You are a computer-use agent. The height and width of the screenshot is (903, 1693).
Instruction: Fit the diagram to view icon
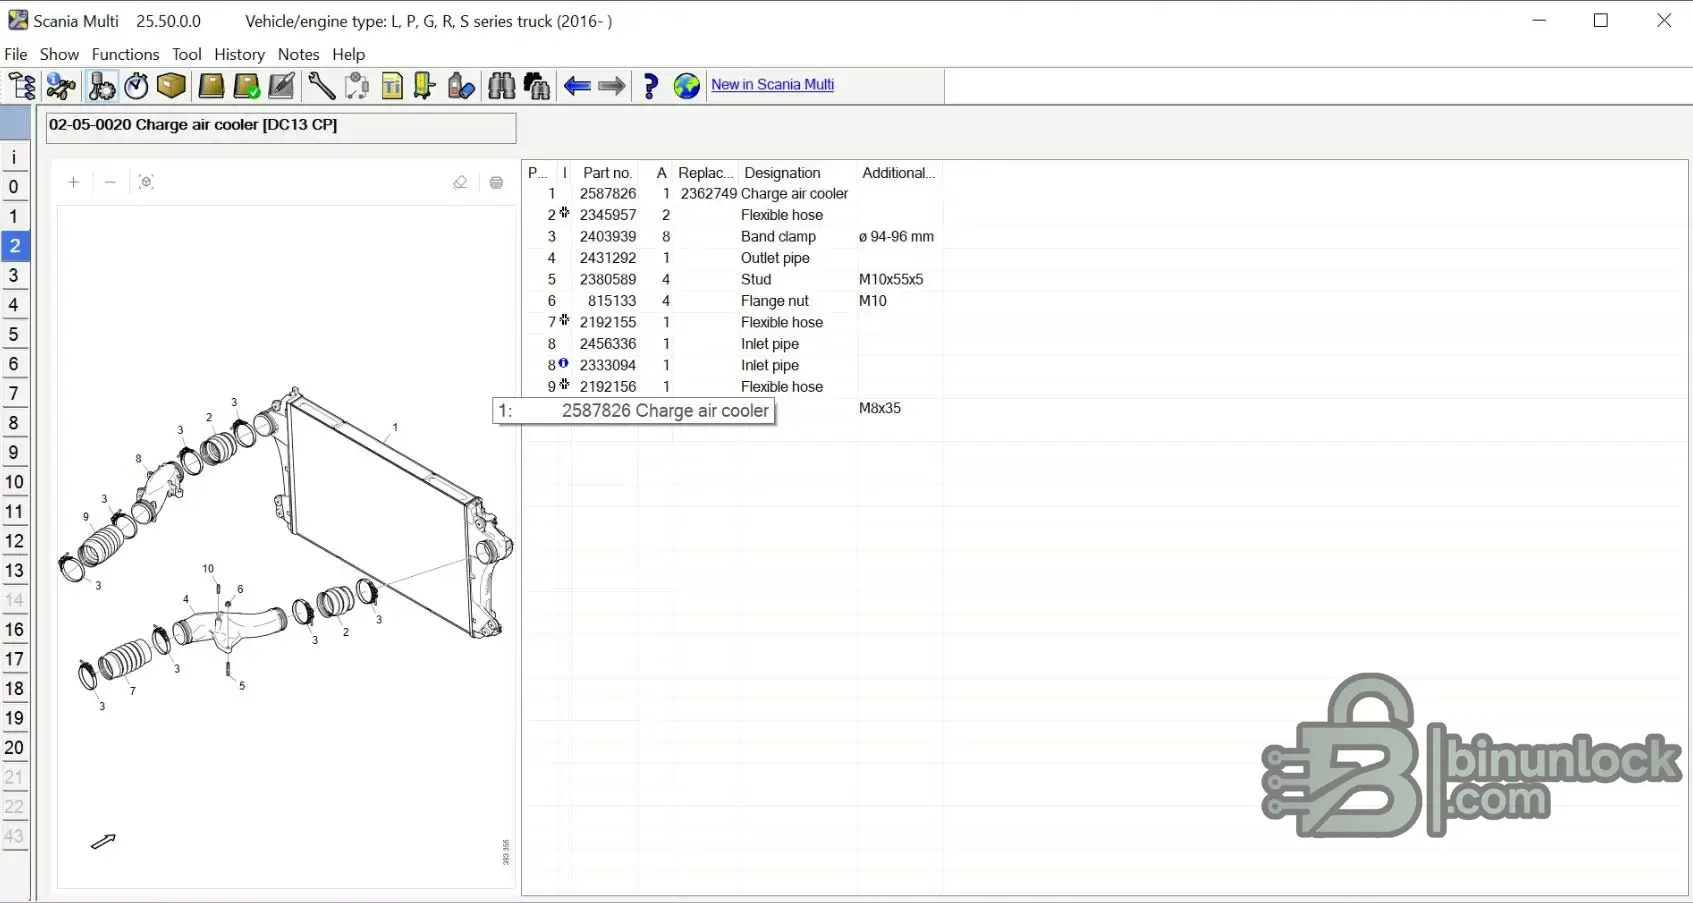tap(147, 182)
